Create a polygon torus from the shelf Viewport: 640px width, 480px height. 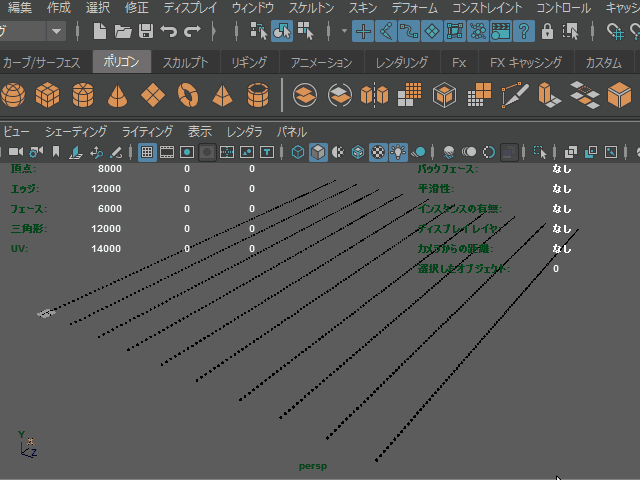188,95
